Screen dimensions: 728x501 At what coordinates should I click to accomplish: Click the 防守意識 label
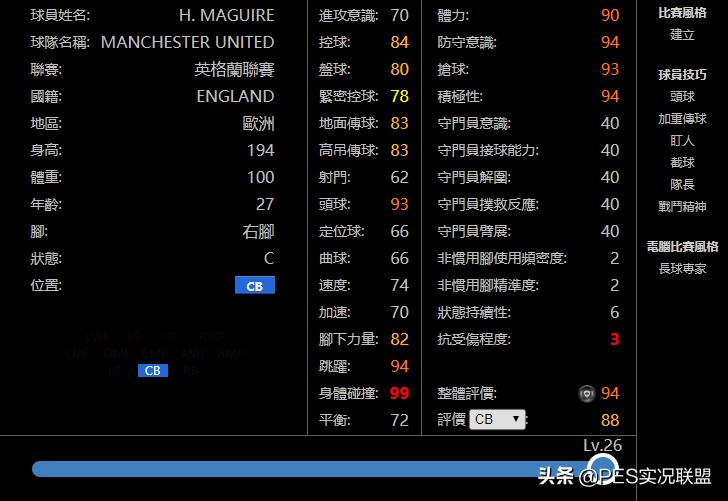coord(467,43)
